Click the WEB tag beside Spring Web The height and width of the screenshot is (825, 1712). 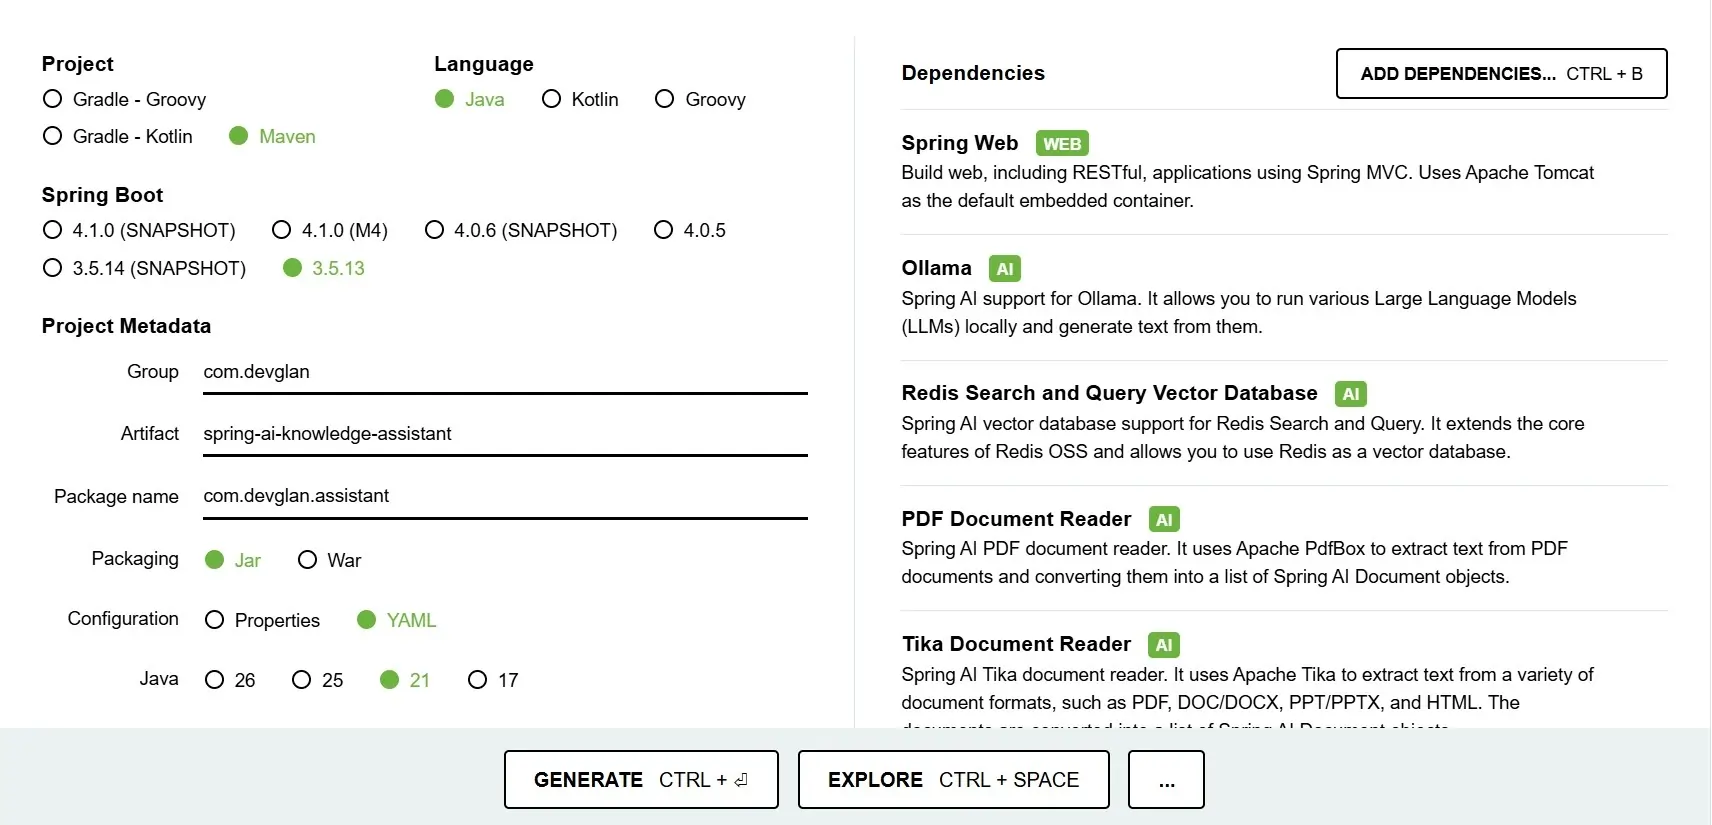[1062, 144]
